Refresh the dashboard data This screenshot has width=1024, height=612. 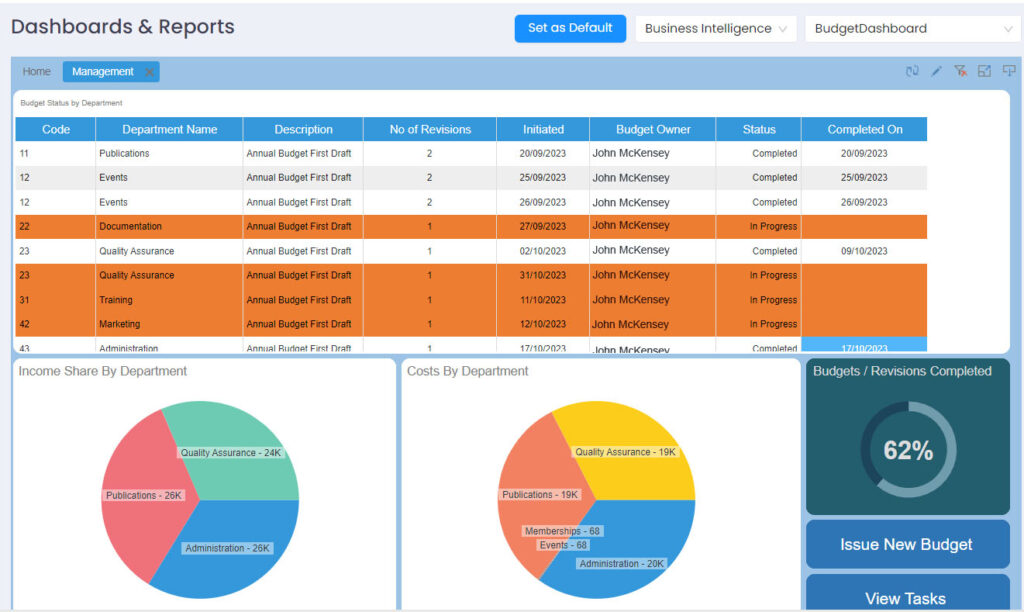point(913,71)
